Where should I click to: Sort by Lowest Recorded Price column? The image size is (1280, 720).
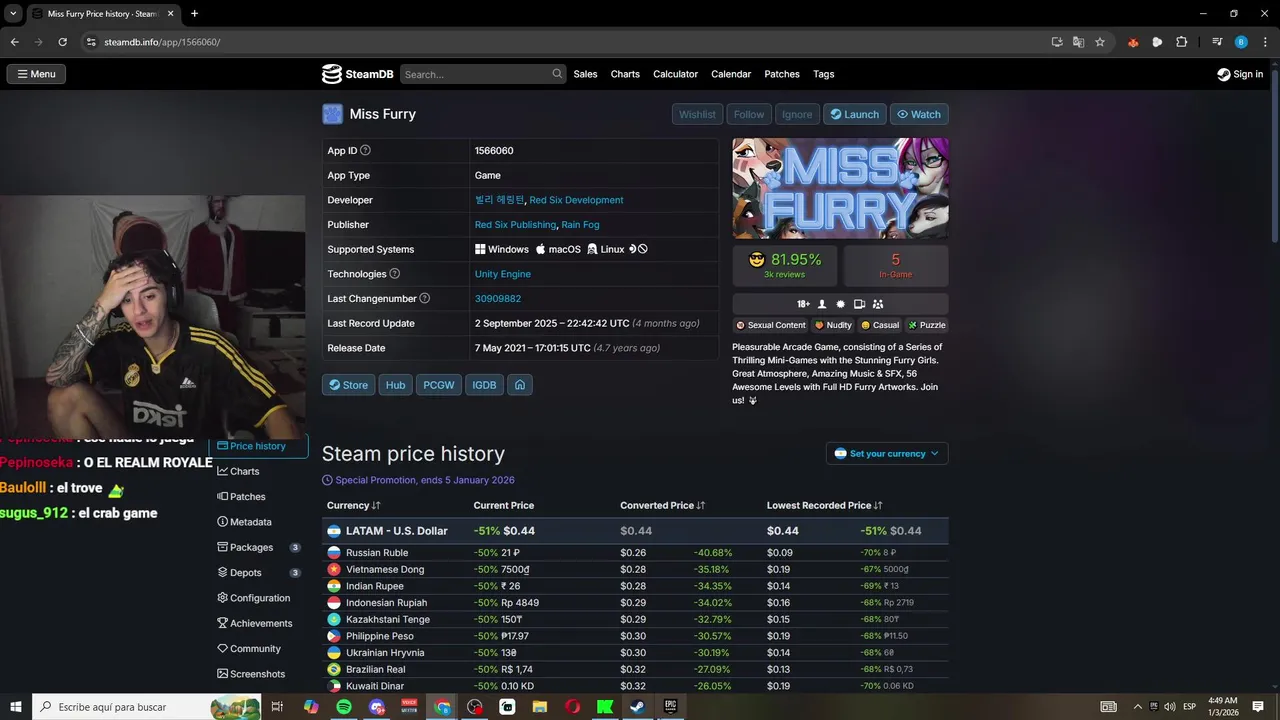825,506
